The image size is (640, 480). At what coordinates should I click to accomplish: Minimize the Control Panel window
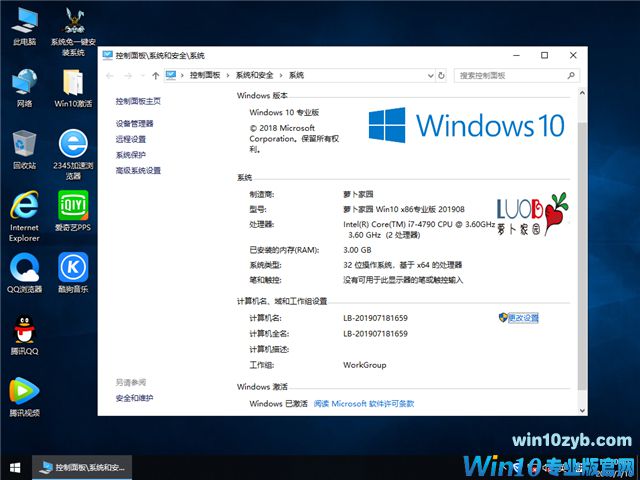517,55
